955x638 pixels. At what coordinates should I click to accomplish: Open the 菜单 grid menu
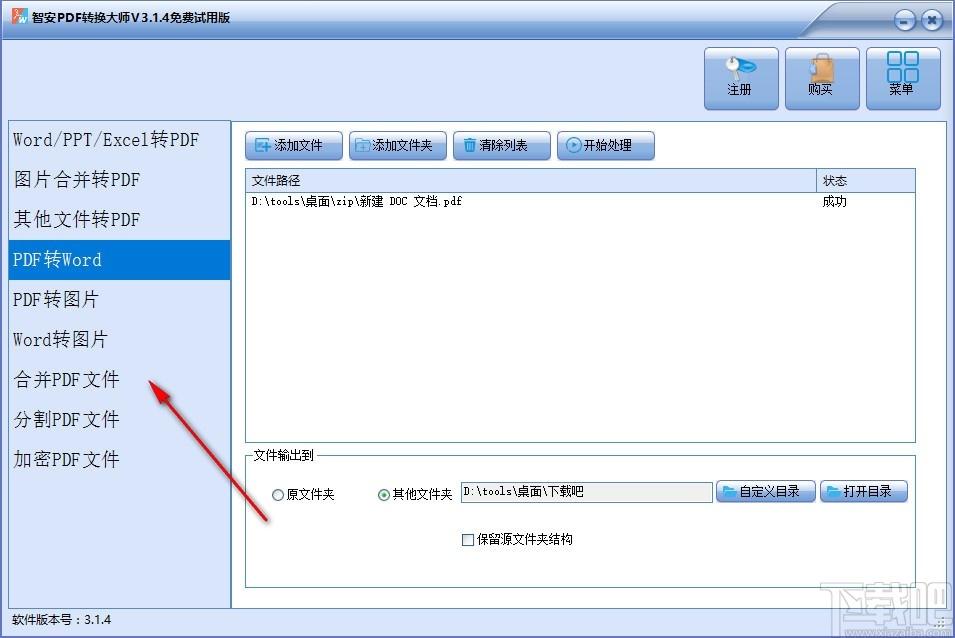[903, 79]
